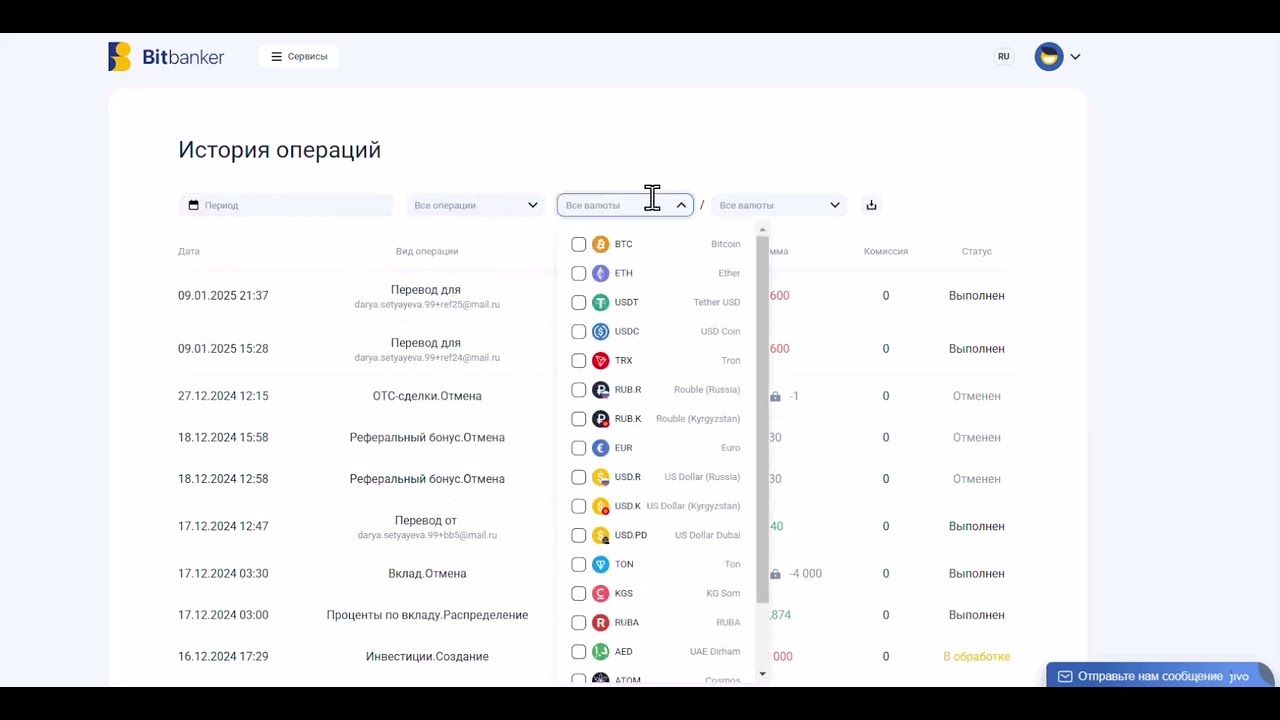Click the USD.K dollar icon

(x=600, y=506)
